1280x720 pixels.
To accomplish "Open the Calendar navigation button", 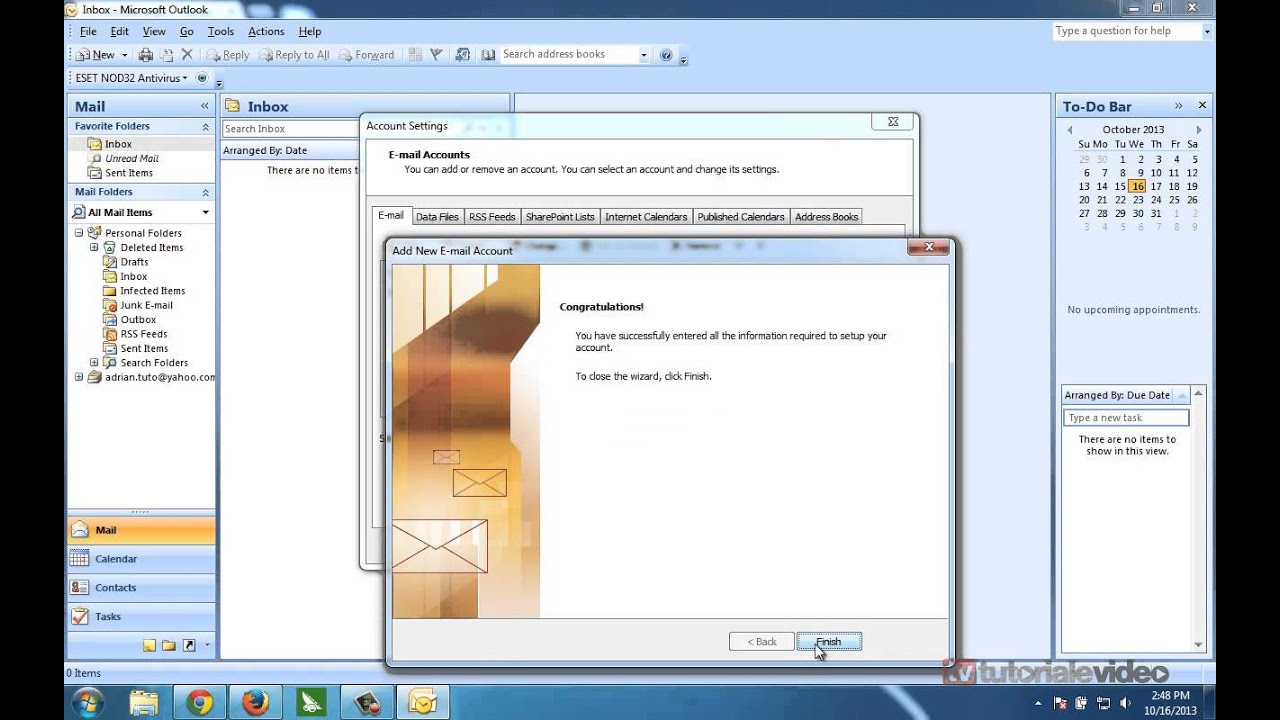I will point(140,559).
